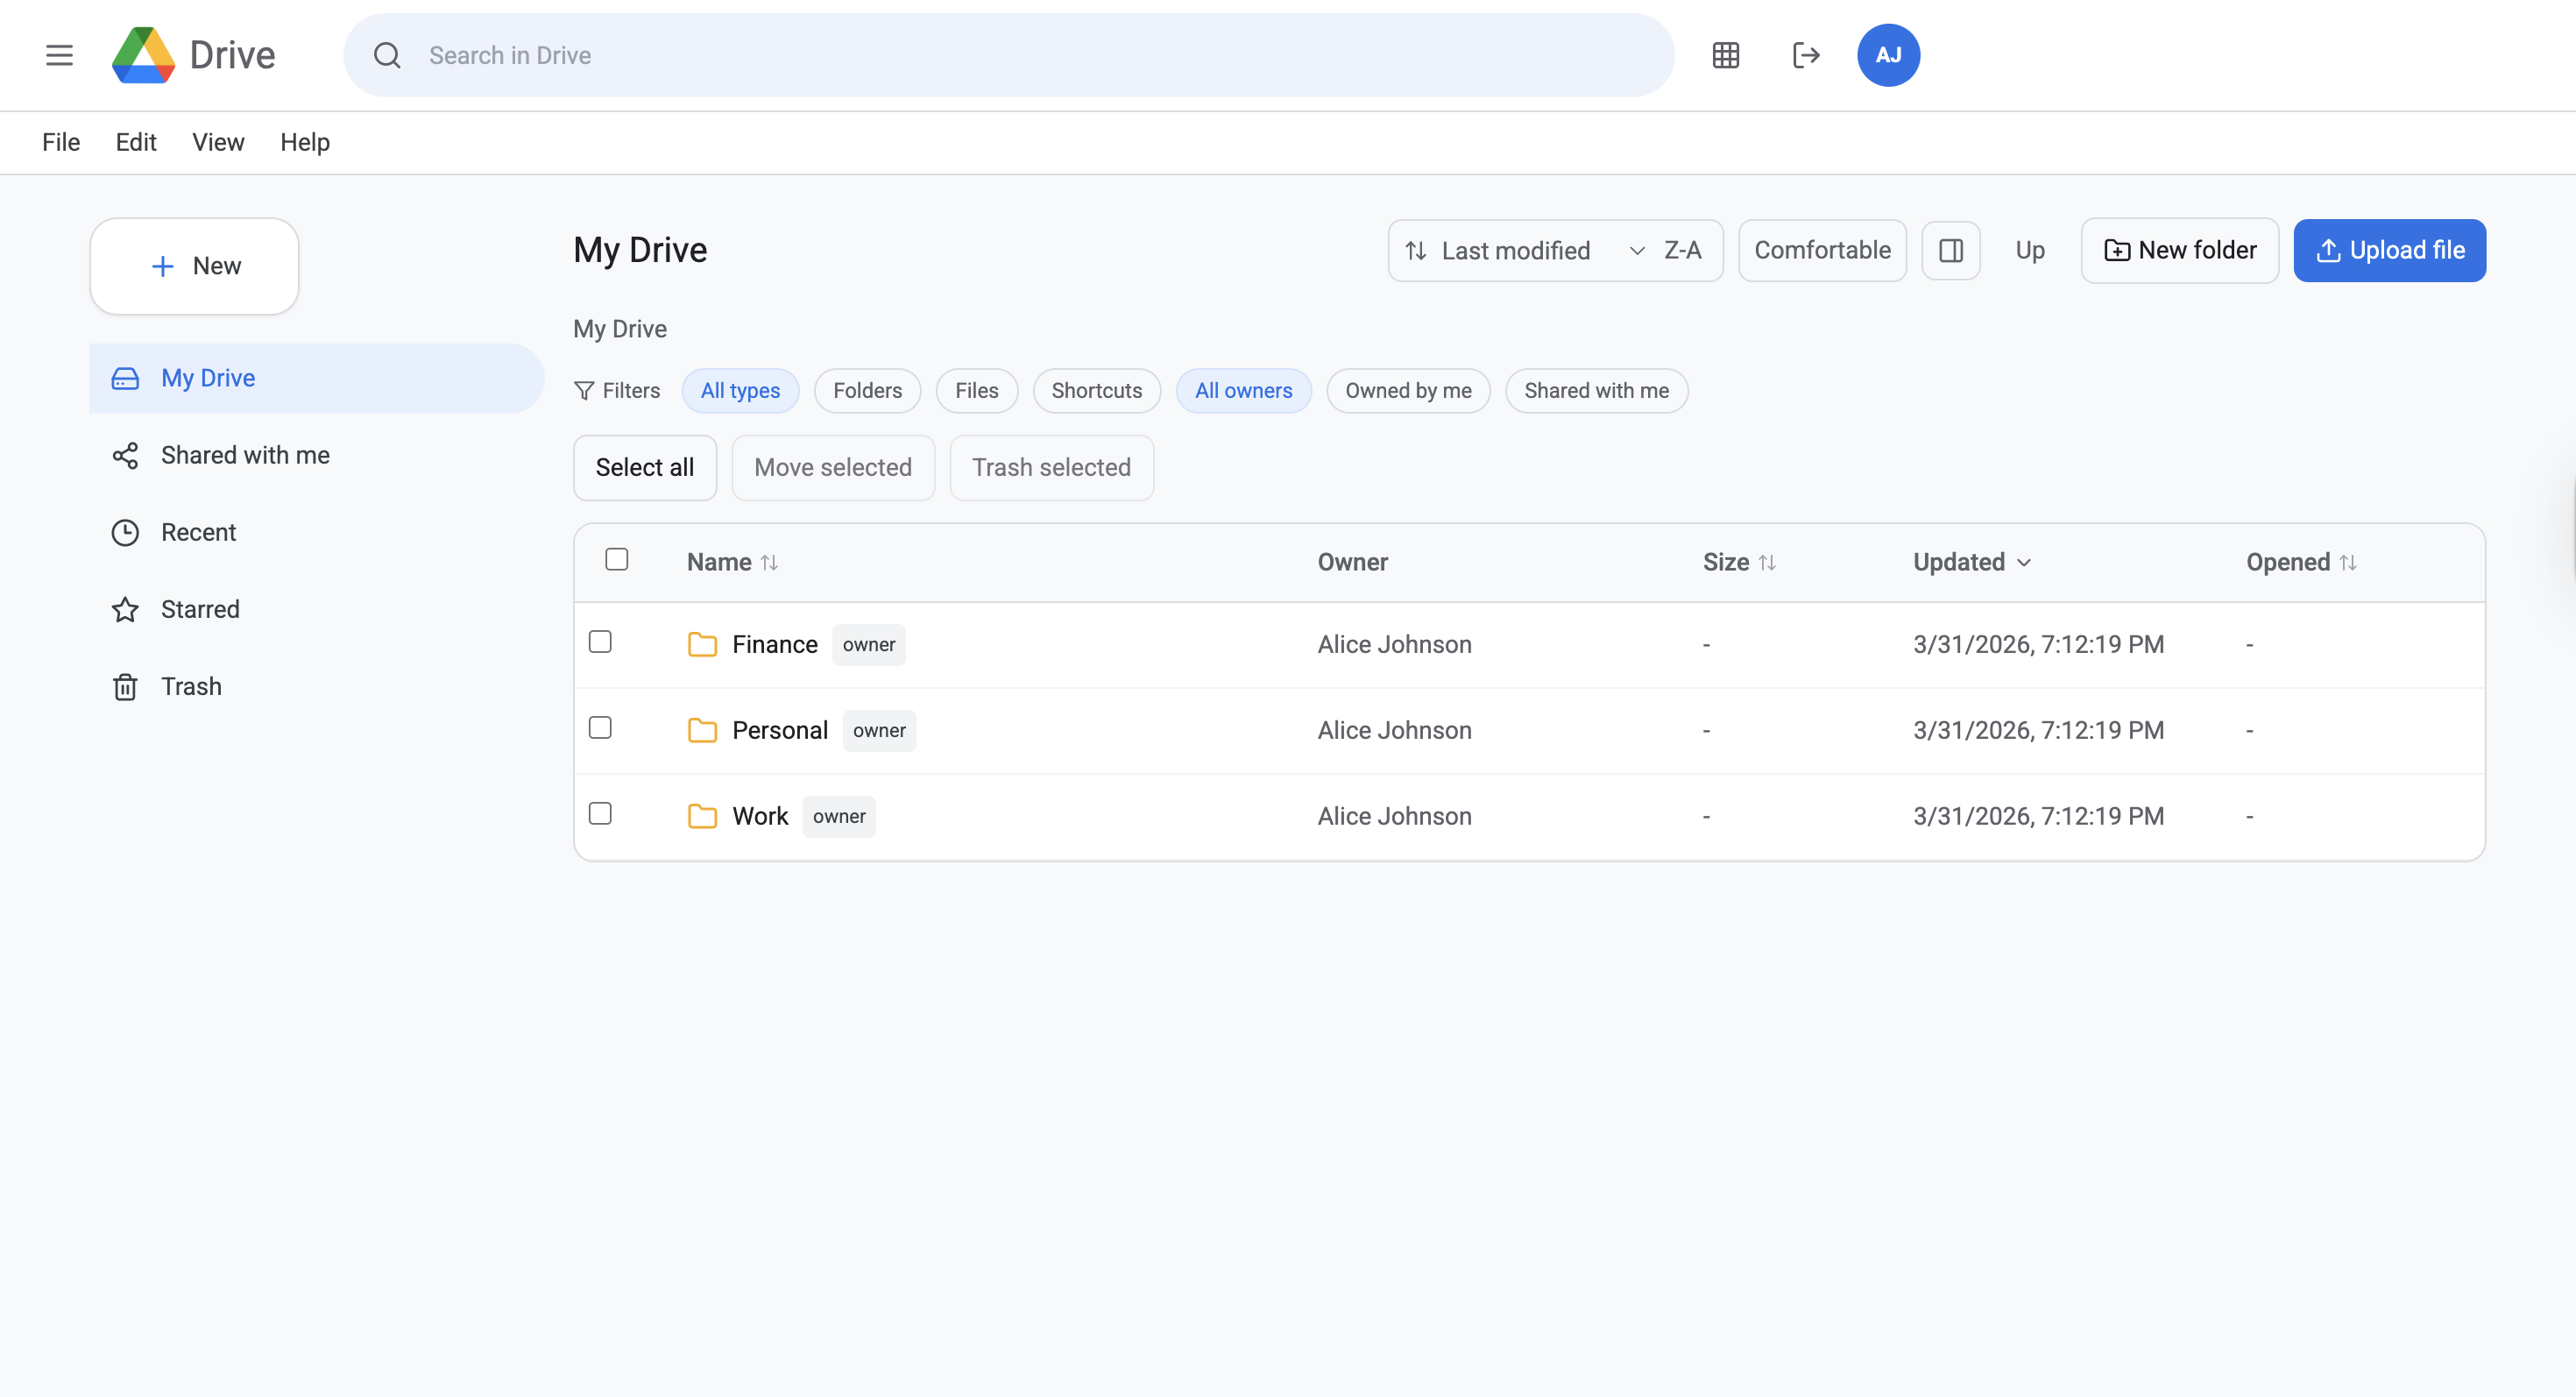Toggle Z-A sort direction
2576x1397 pixels.
pyautogui.click(x=1683, y=251)
